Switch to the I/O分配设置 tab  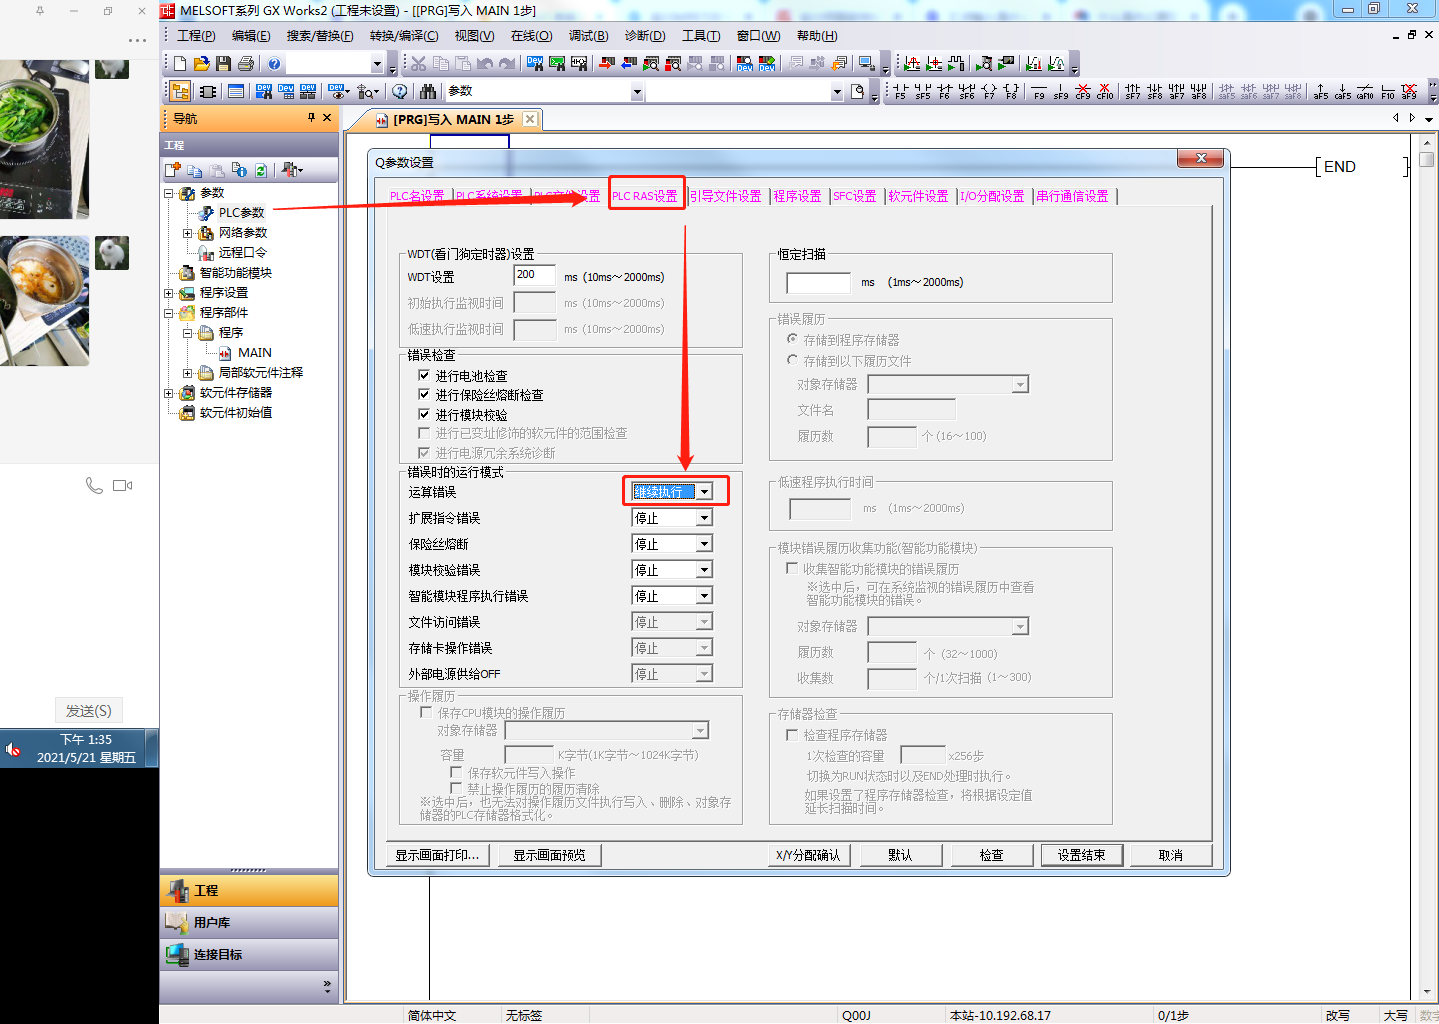pos(992,196)
